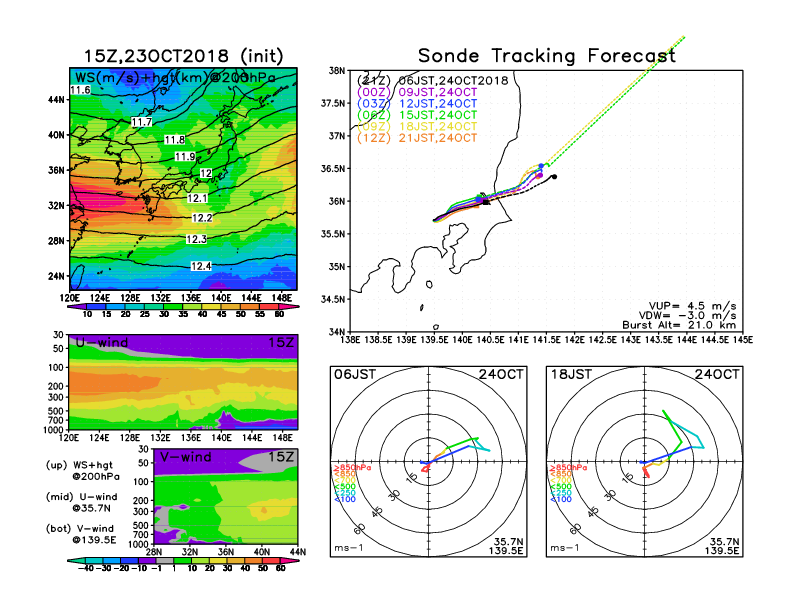Click the blue landing point marker on the track
792x612 pixels.
pos(541,166)
